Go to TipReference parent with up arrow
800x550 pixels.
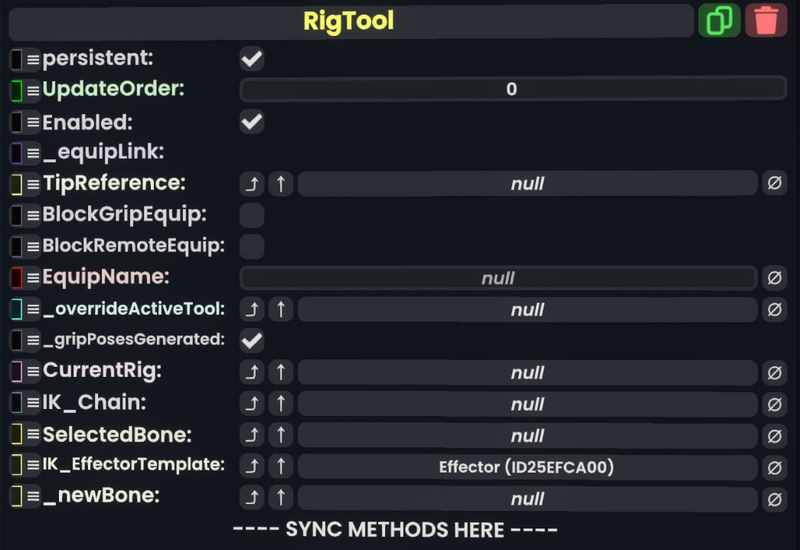281,184
